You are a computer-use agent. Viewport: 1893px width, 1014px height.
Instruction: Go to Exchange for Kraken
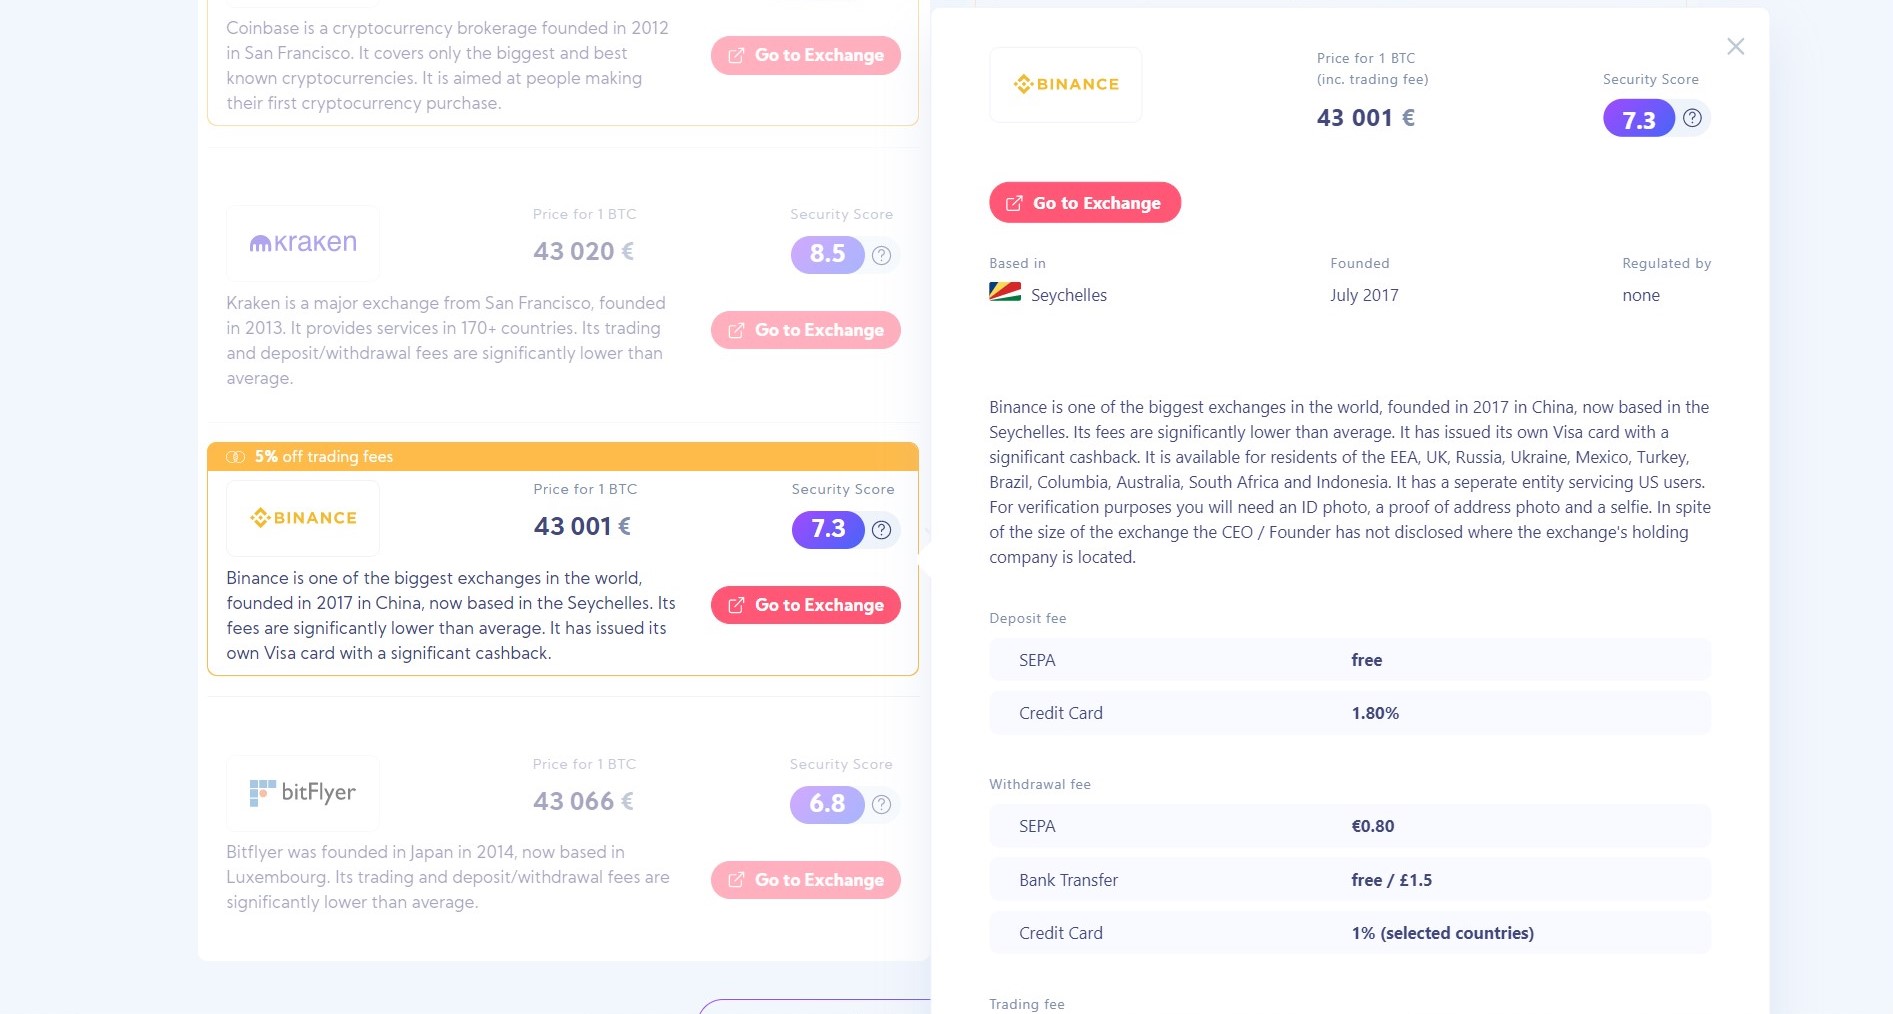tap(805, 330)
